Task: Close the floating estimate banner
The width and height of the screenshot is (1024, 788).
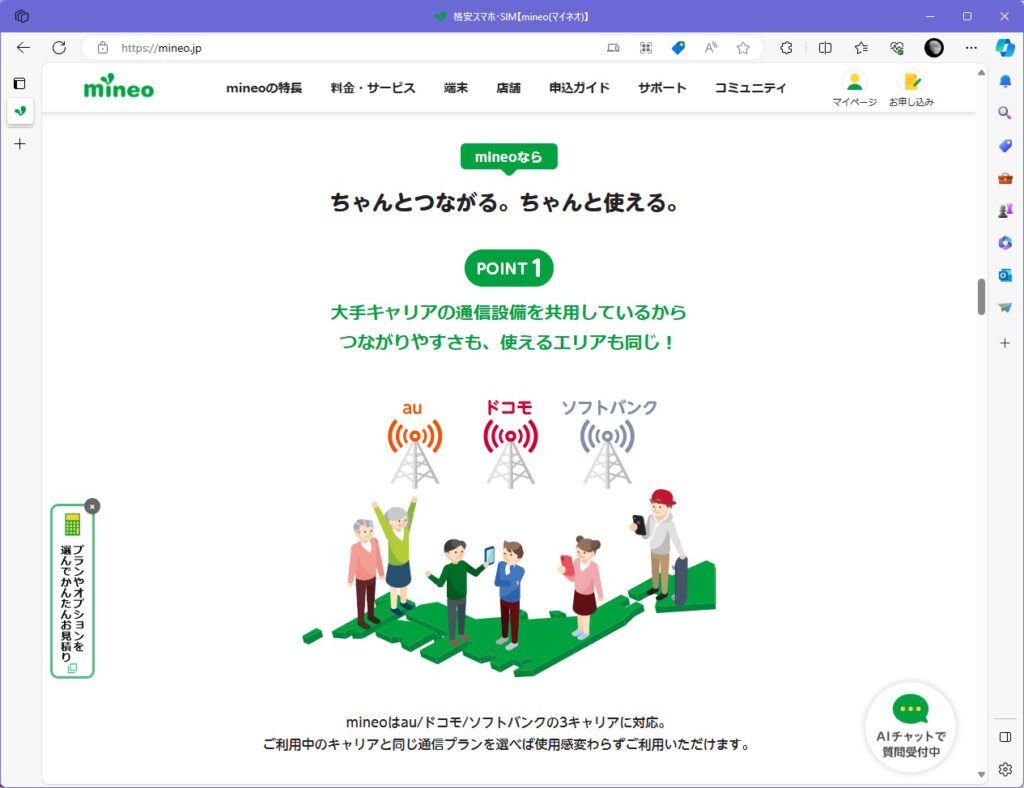Action: pyautogui.click(x=92, y=506)
